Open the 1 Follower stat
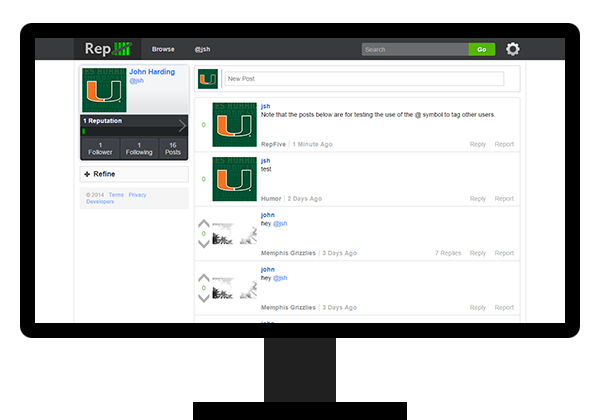The height and width of the screenshot is (420, 600). [100, 148]
